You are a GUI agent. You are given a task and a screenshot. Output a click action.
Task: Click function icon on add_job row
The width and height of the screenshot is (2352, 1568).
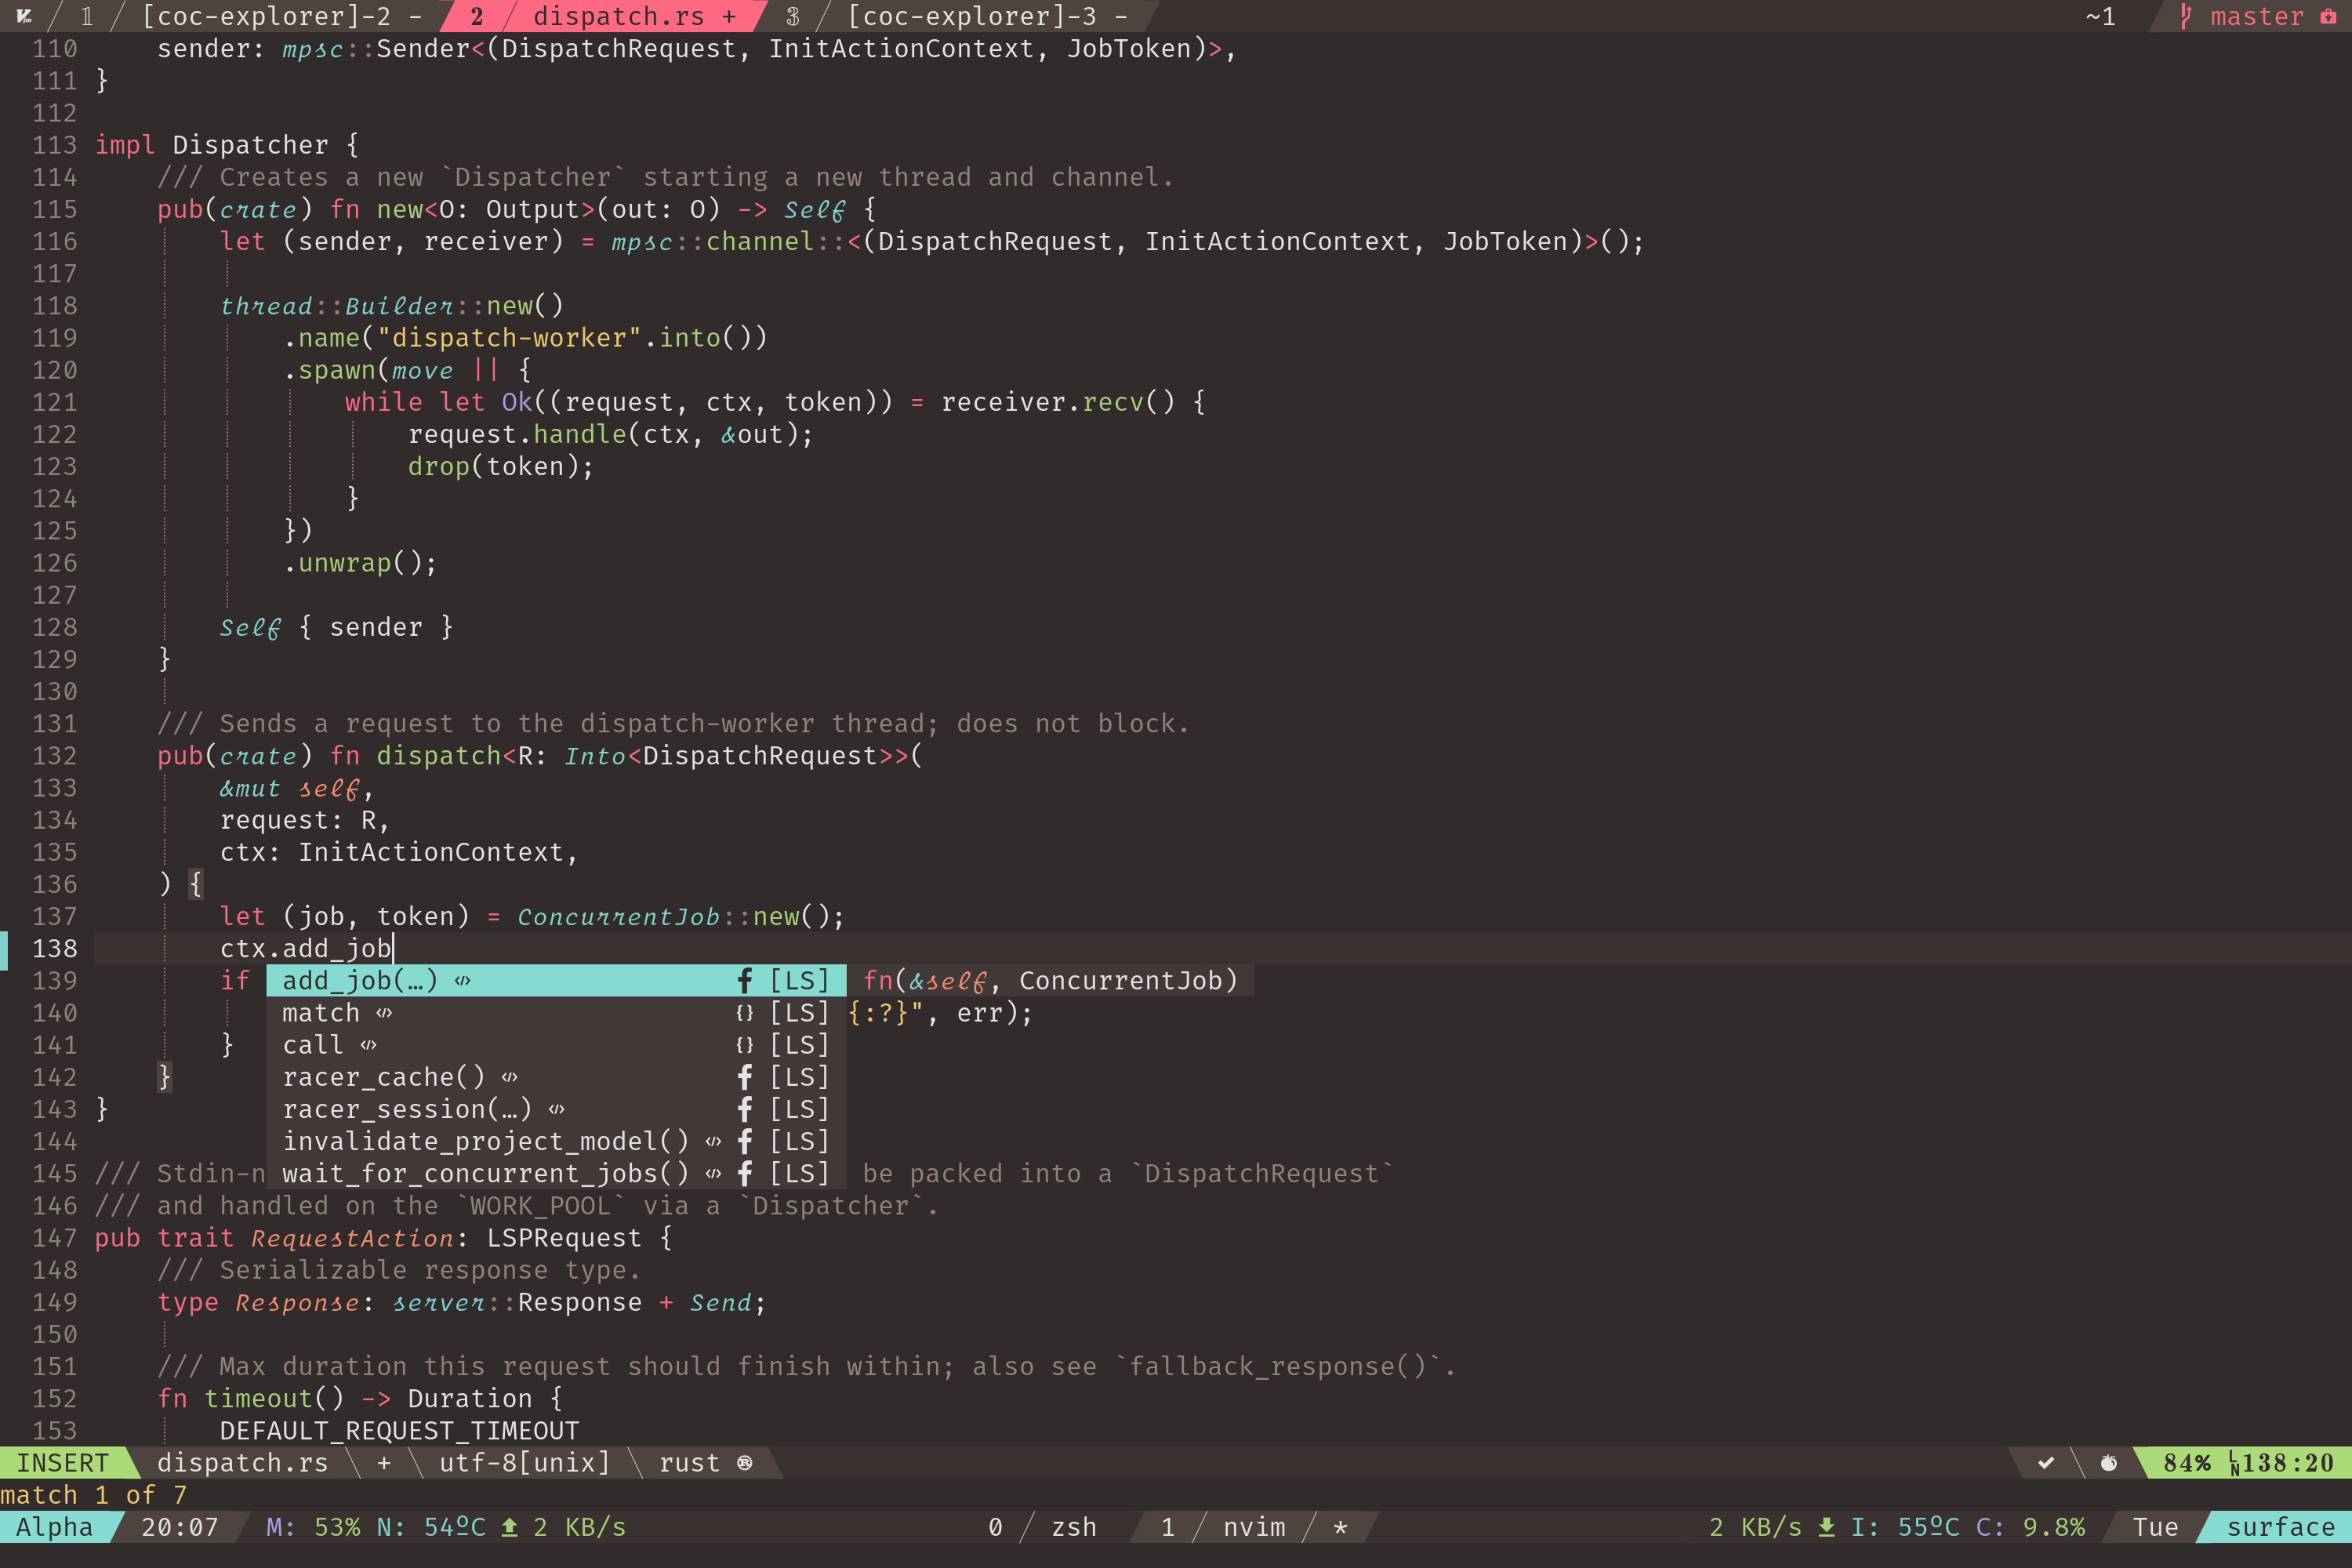tap(745, 981)
